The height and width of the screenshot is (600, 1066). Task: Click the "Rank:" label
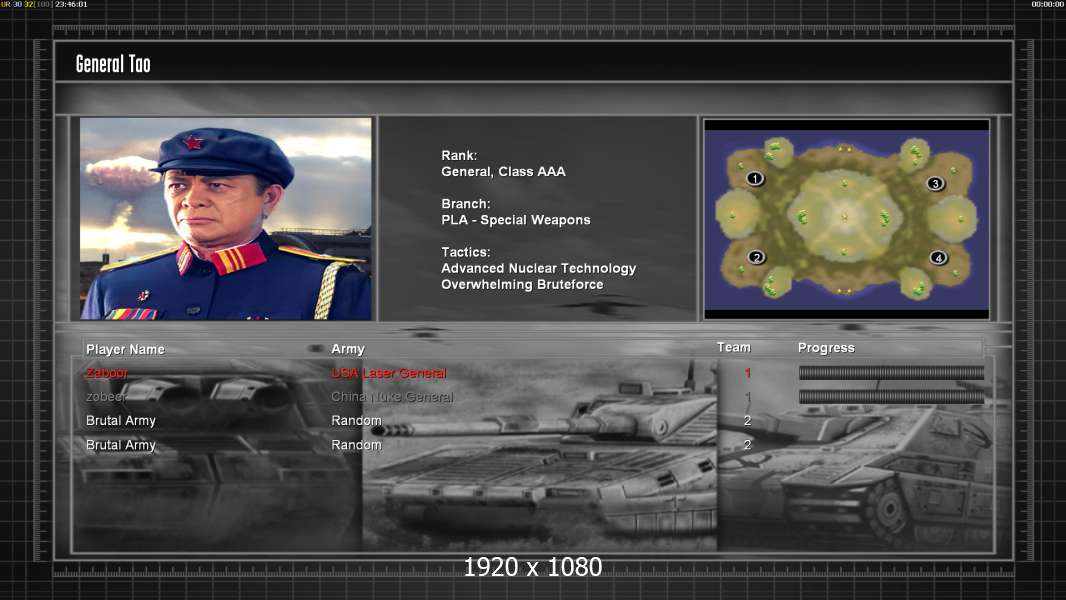[x=459, y=156]
